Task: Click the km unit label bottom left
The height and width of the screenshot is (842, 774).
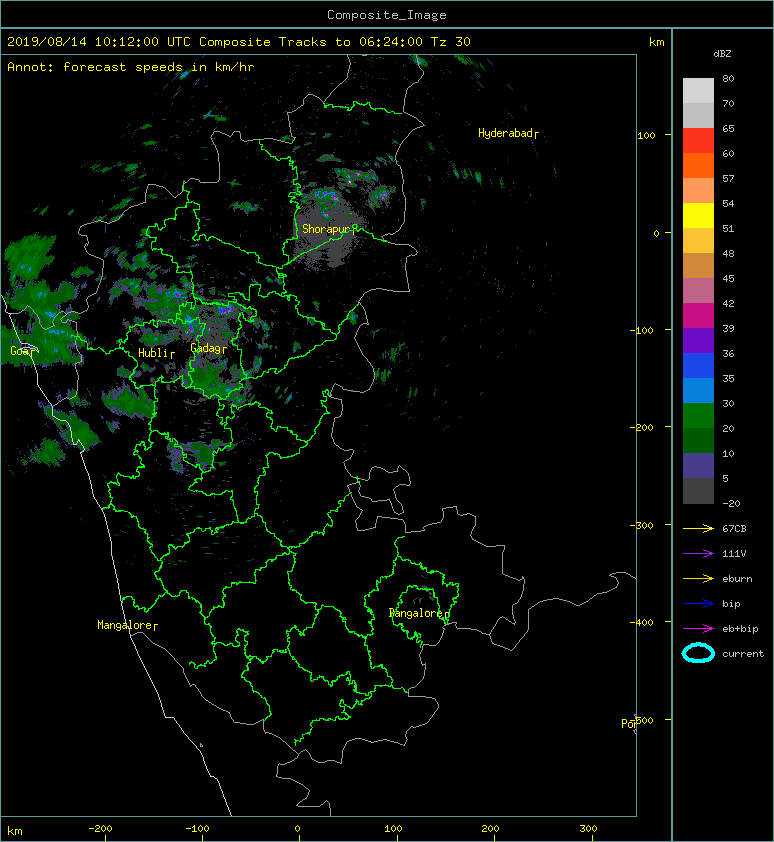Action: click(15, 831)
